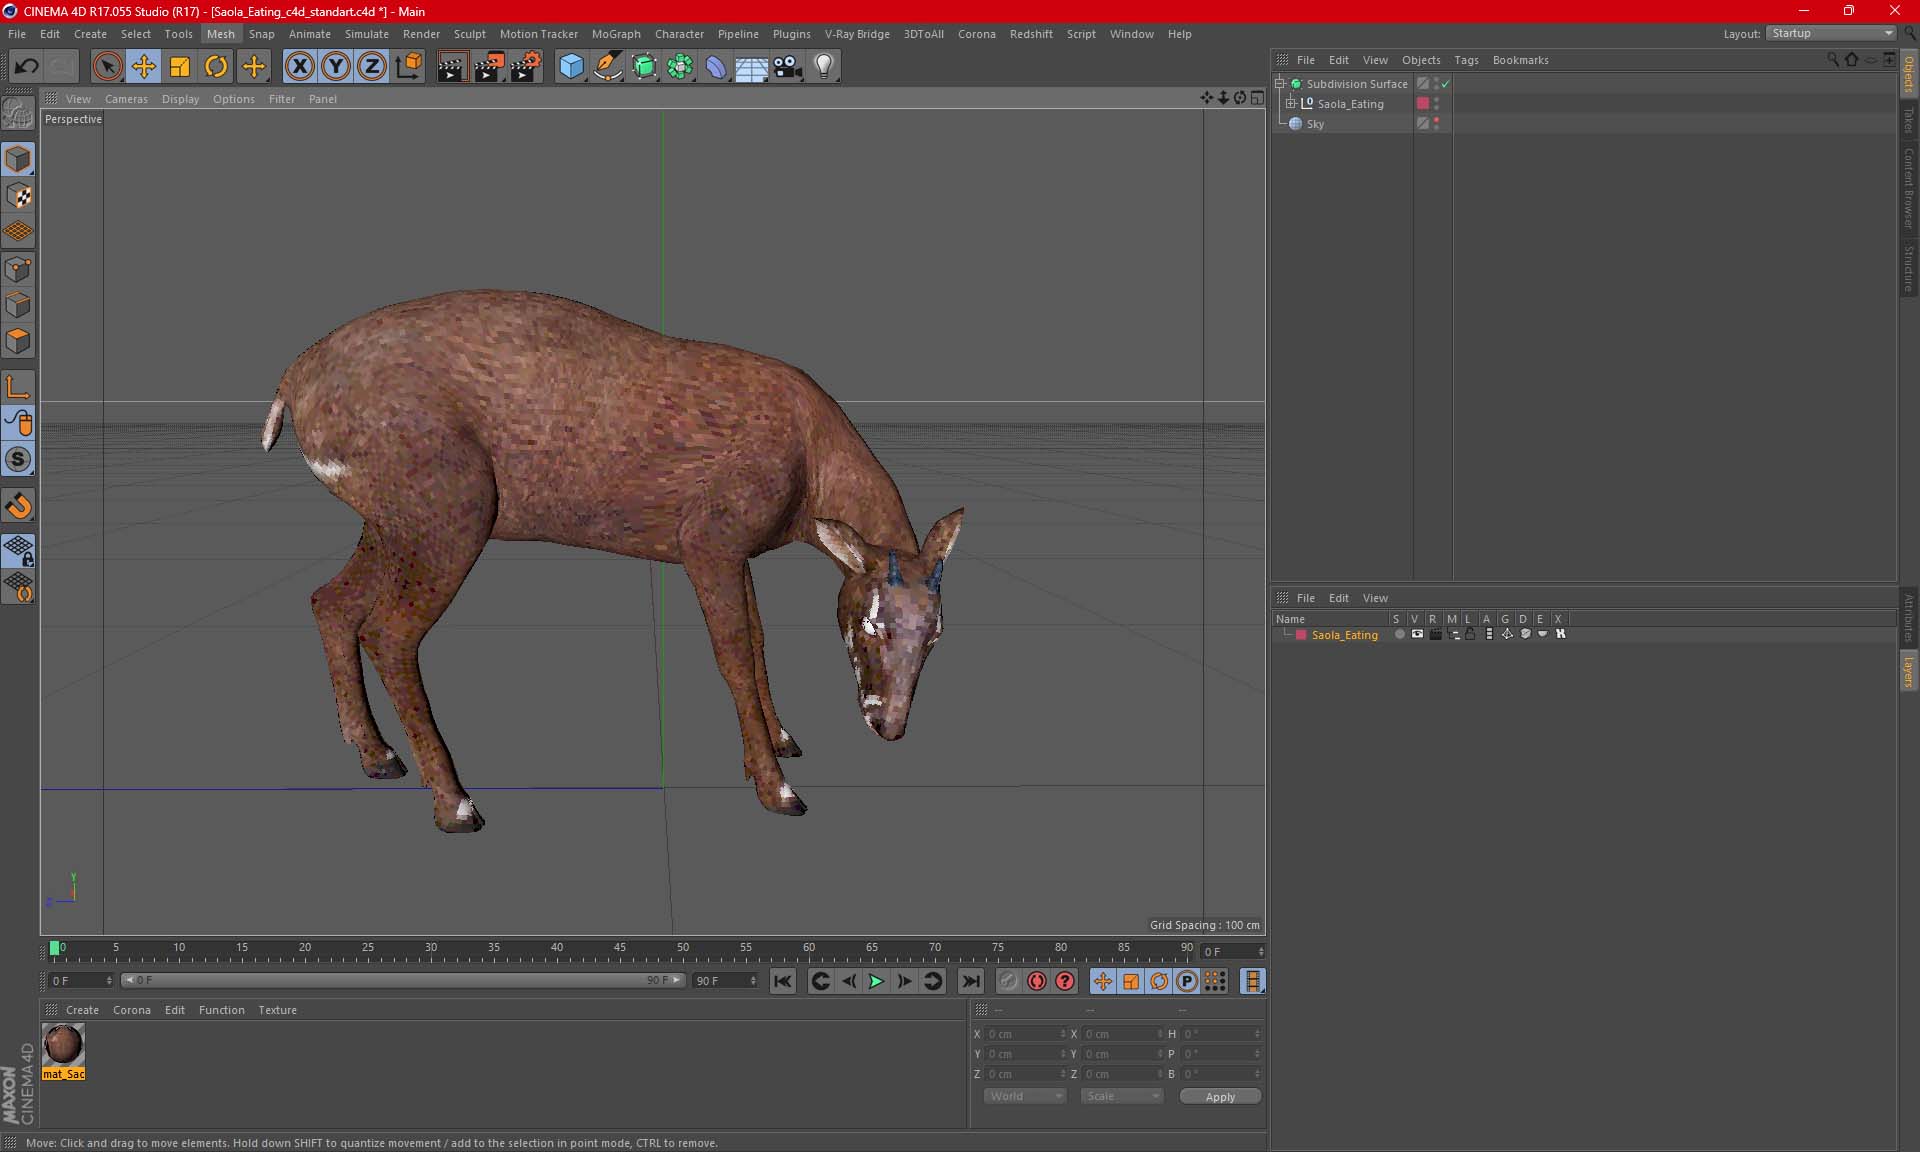
Task: Click Saola_Eating layer color swatch
Action: (x=1301, y=635)
